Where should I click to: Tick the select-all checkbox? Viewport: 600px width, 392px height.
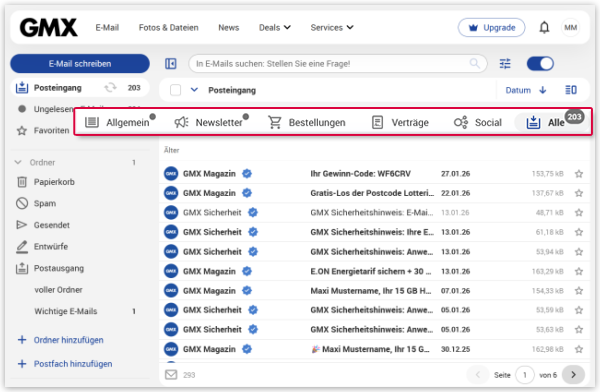coord(175,90)
